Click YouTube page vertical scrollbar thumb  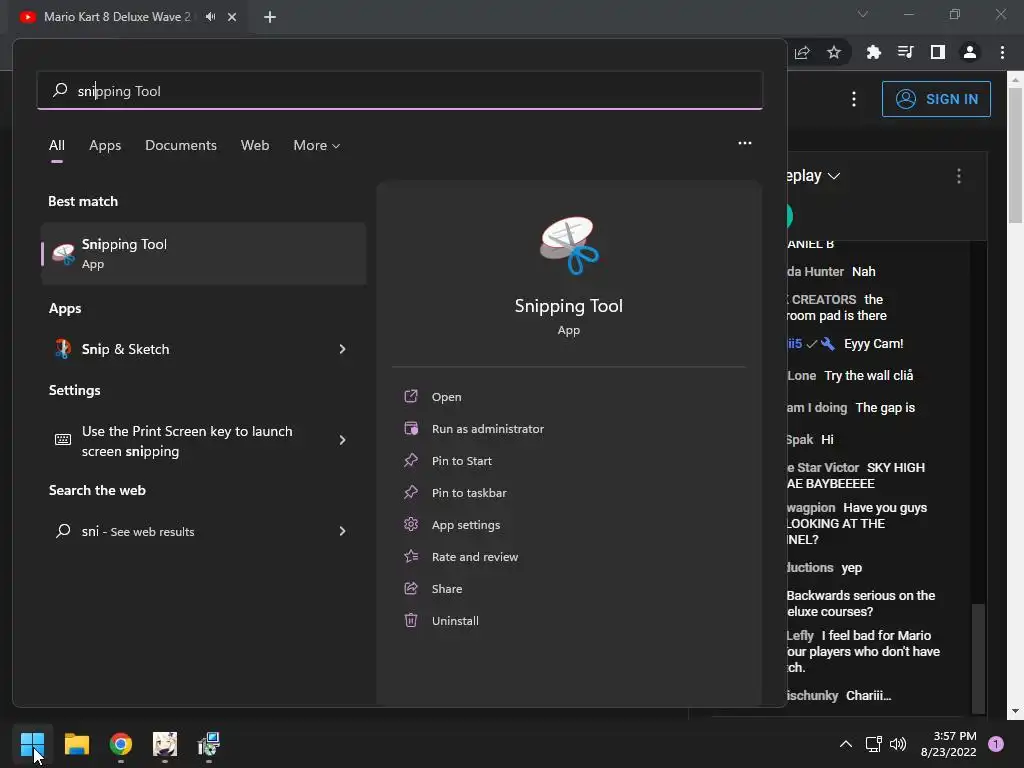click(x=1015, y=155)
